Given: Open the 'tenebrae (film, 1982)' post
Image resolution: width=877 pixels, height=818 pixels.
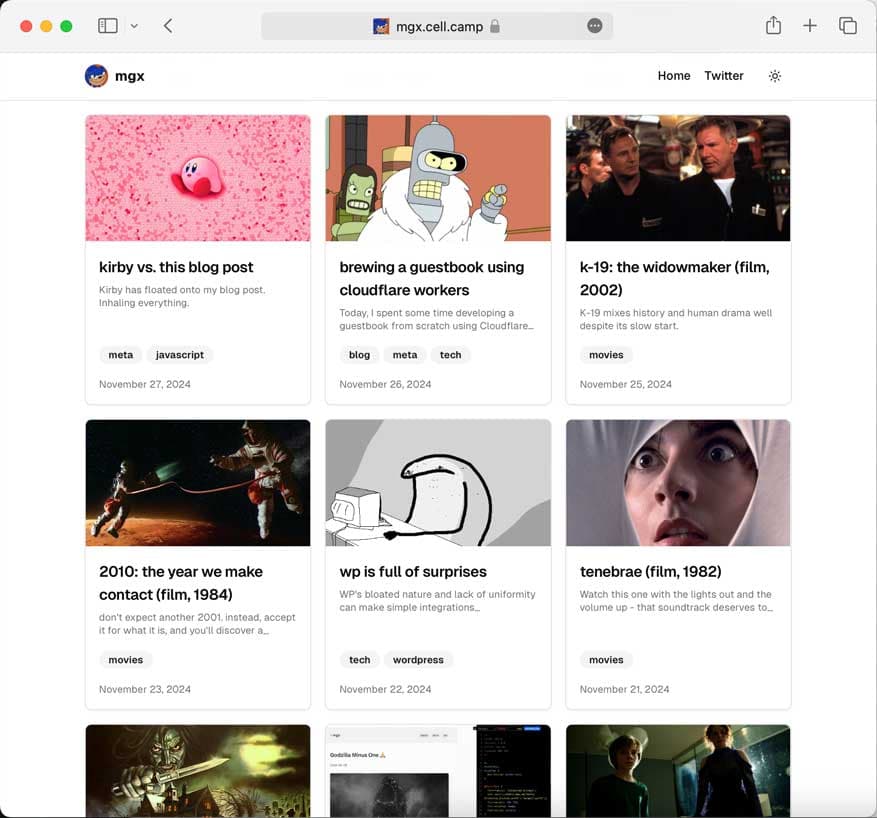Looking at the screenshot, I should (651, 571).
